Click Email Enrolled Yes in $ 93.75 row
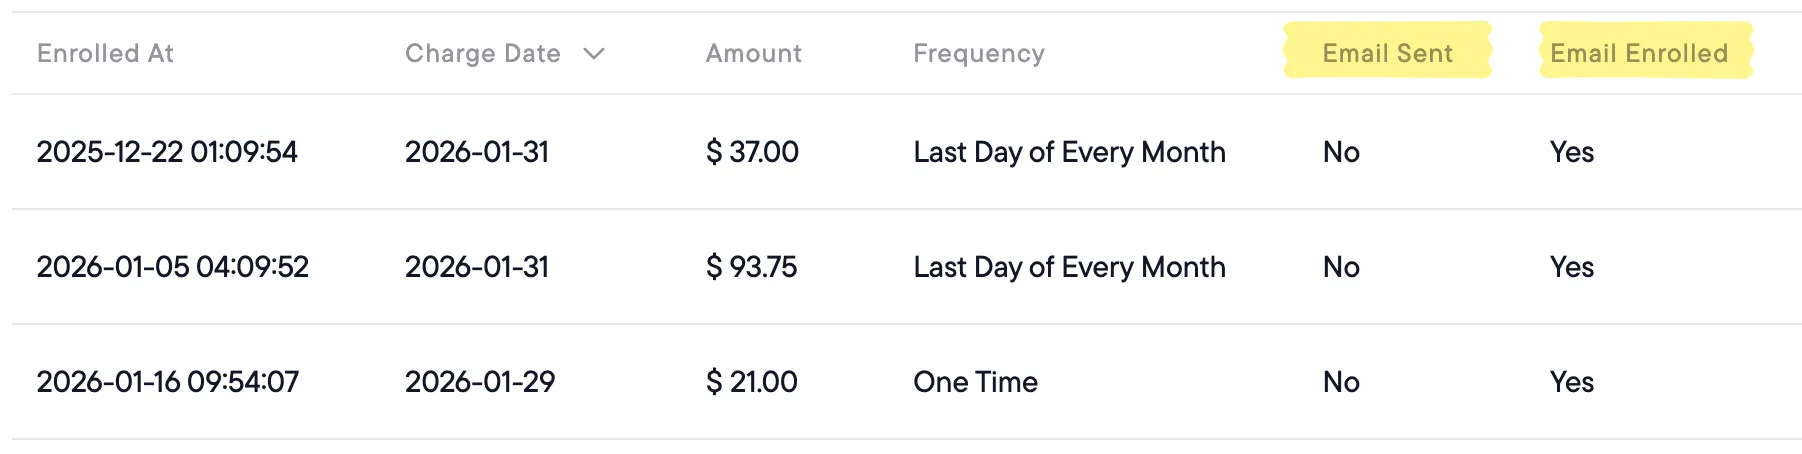The image size is (1802, 454). (x=1571, y=267)
